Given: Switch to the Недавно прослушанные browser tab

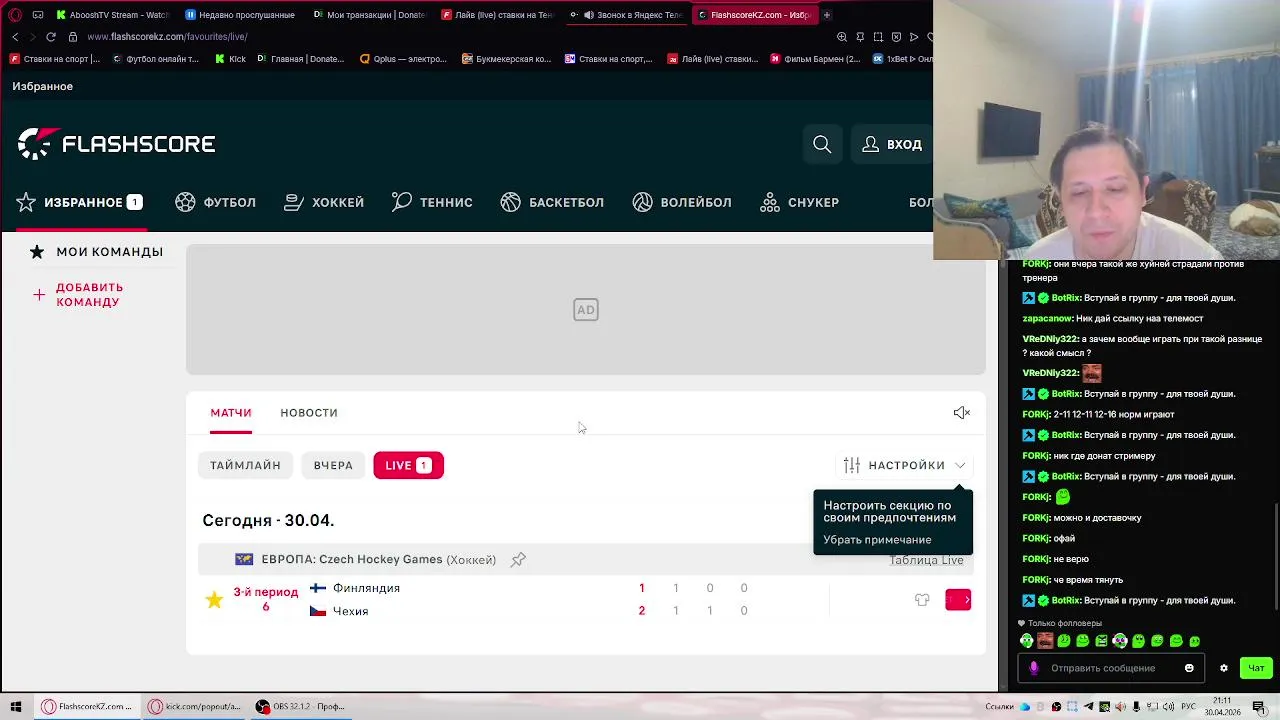Looking at the screenshot, I should [x=240, y=15].
